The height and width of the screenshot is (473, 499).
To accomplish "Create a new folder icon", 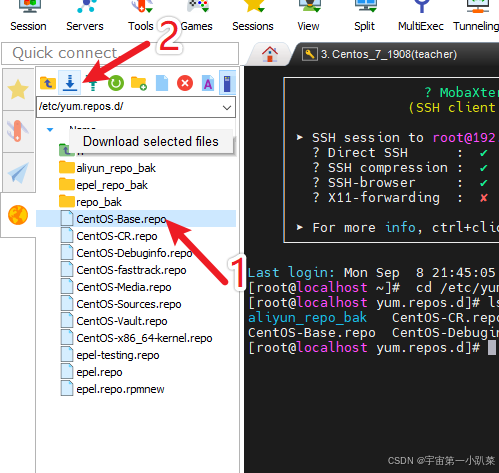I will pos(139,83).
